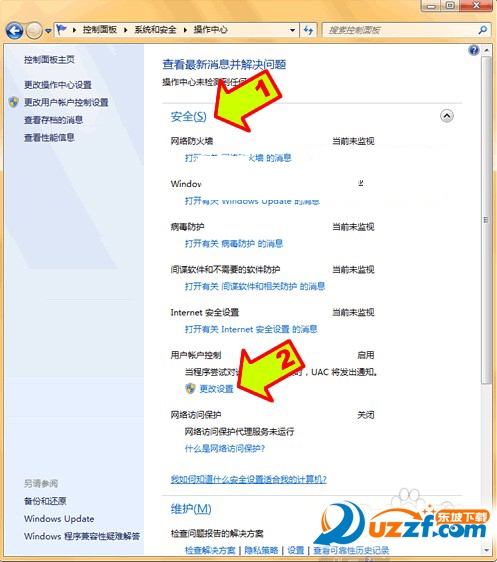The height and width of the screenshot is (562, 497).
Task: Click UAC shield icon next to 更改设置
Action: 190,388
